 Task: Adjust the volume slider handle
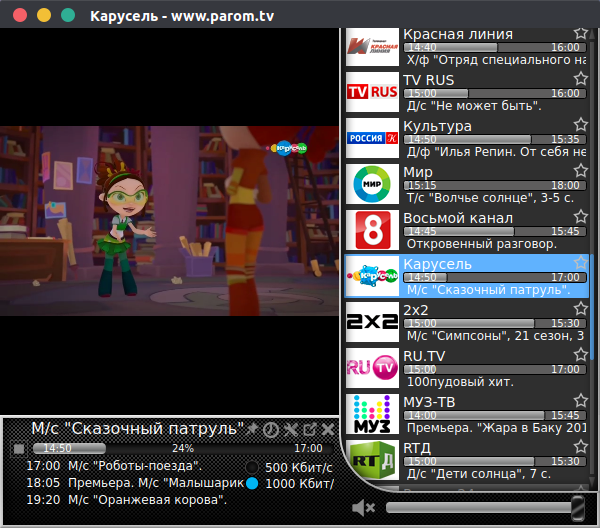[578, 508]
